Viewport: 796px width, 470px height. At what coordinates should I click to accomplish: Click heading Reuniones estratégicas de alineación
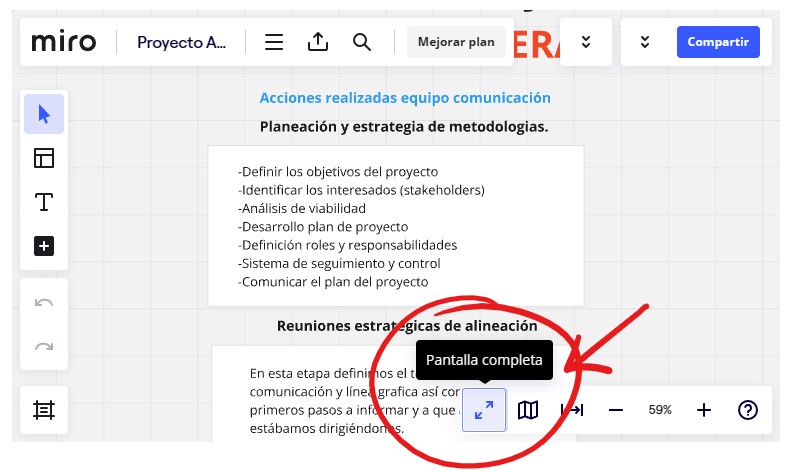(407, 326)
